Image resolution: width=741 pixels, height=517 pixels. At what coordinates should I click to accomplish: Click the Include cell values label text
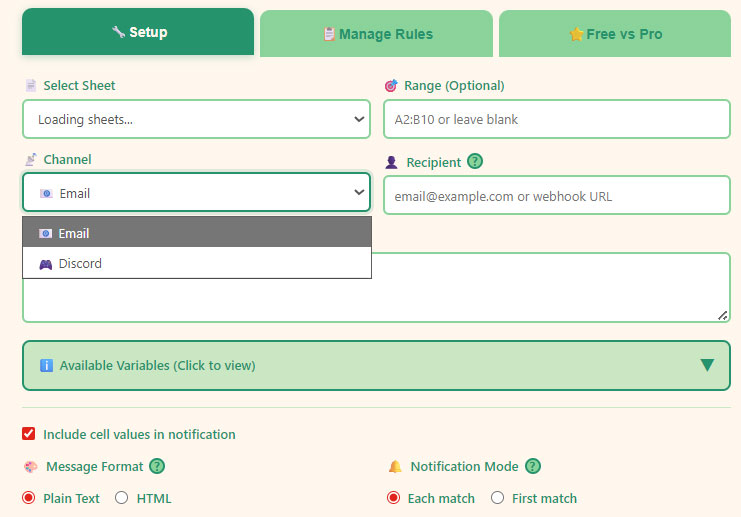click(139, 434)
